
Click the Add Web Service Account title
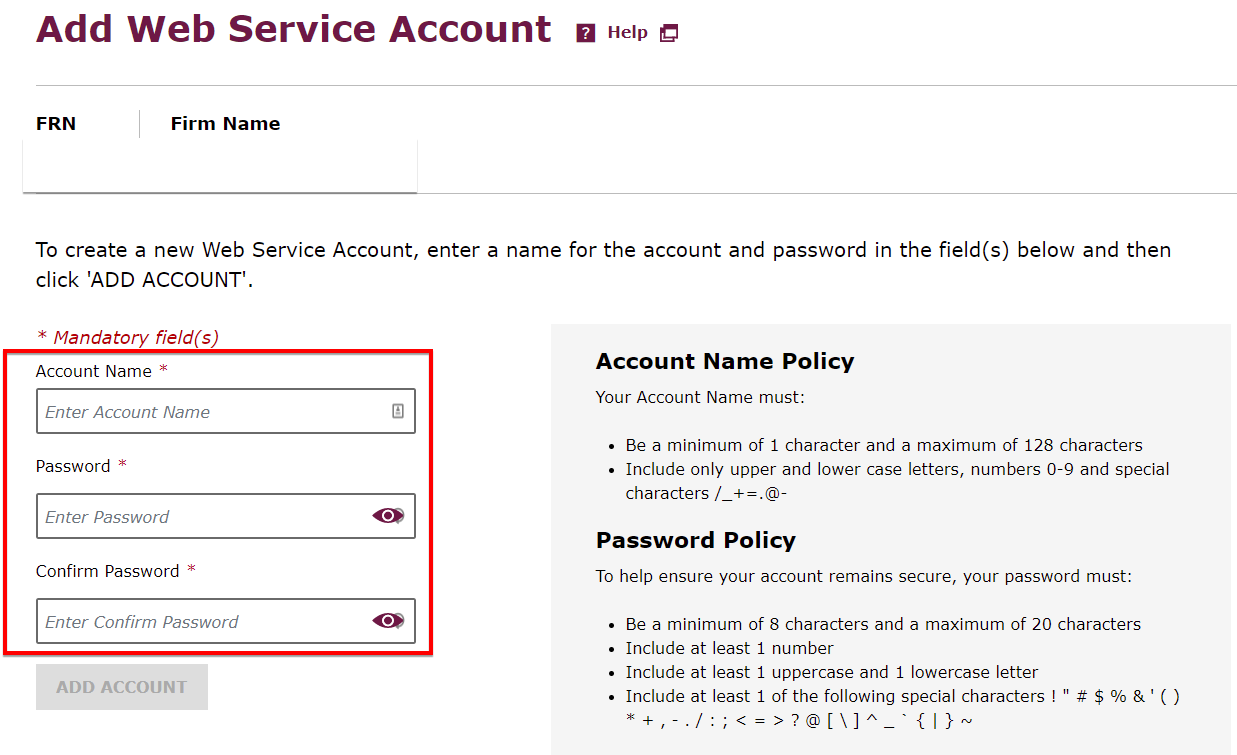294,29
